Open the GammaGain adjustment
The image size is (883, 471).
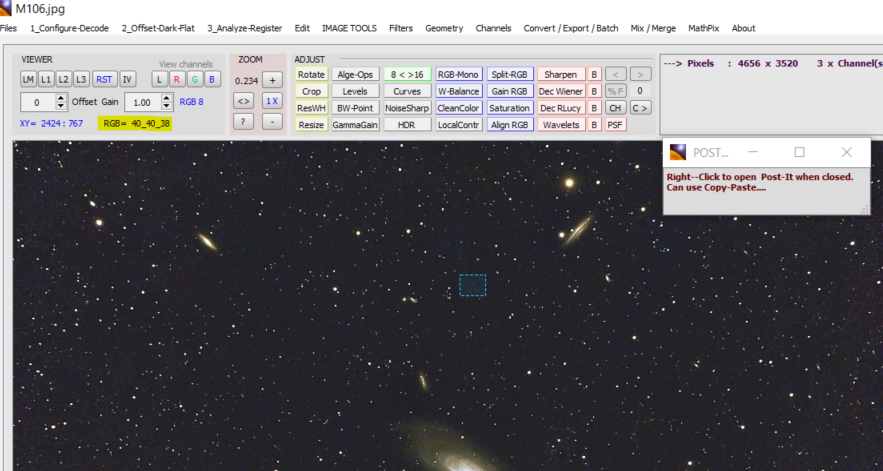click(x=355, y=125)
